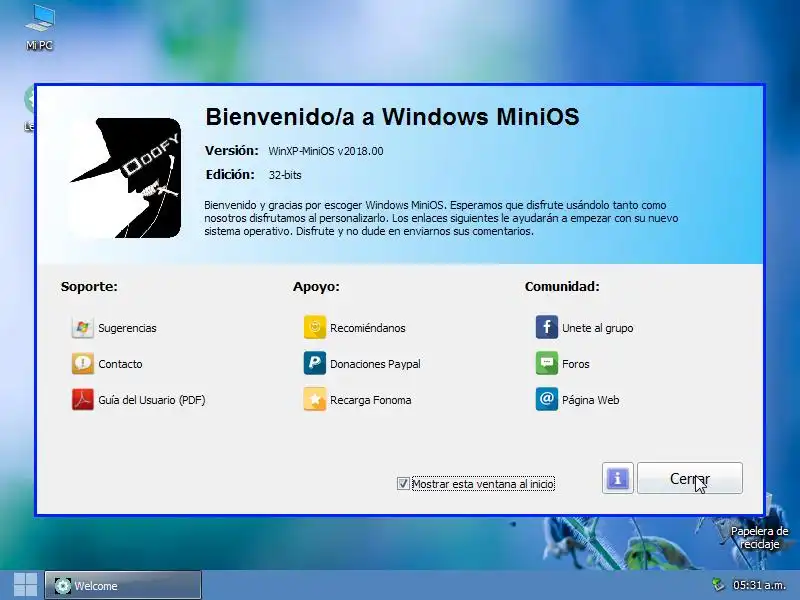Open the Sugerencias link text
Image resolution: width=800 pixels, height=600 pixels.
pos(127,328)
